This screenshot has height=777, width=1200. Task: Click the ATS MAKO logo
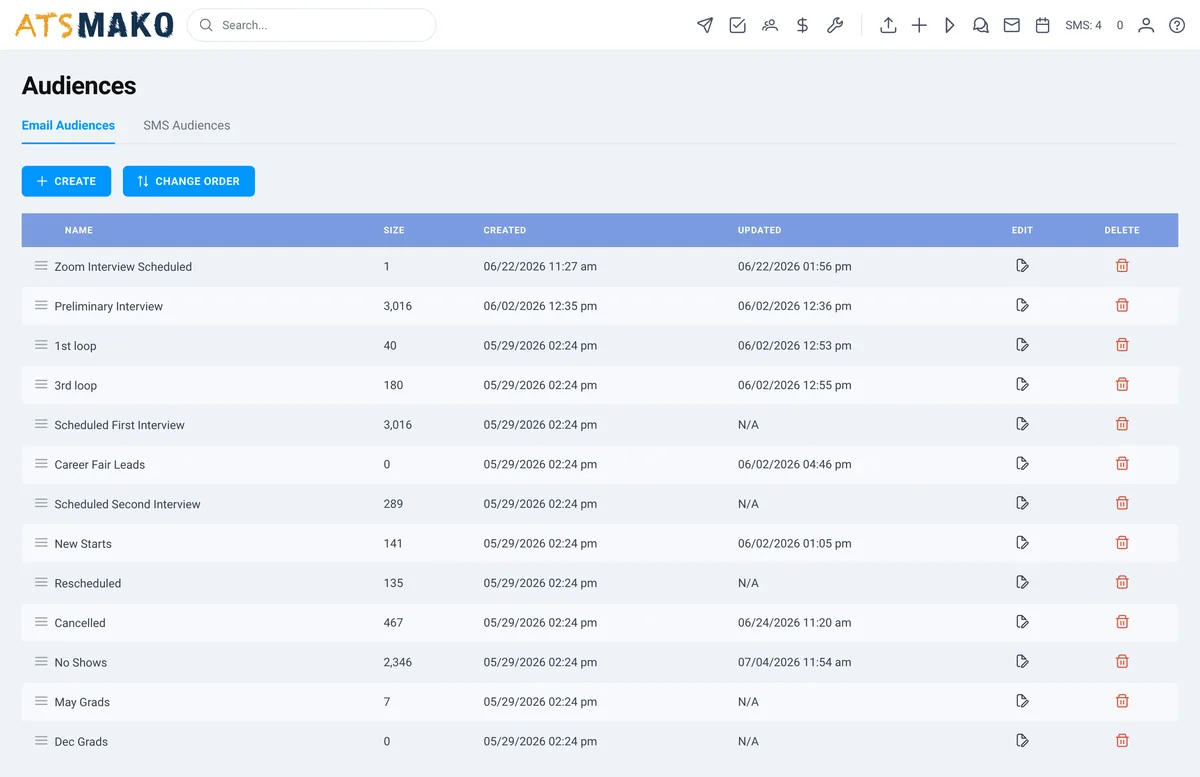coord(94,25)
